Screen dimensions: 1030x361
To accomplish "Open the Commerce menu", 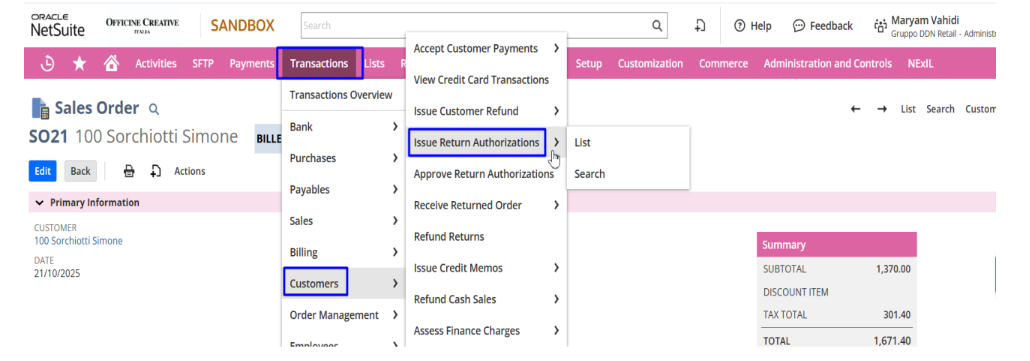I will pyautogui.click(x=723, y=64).
